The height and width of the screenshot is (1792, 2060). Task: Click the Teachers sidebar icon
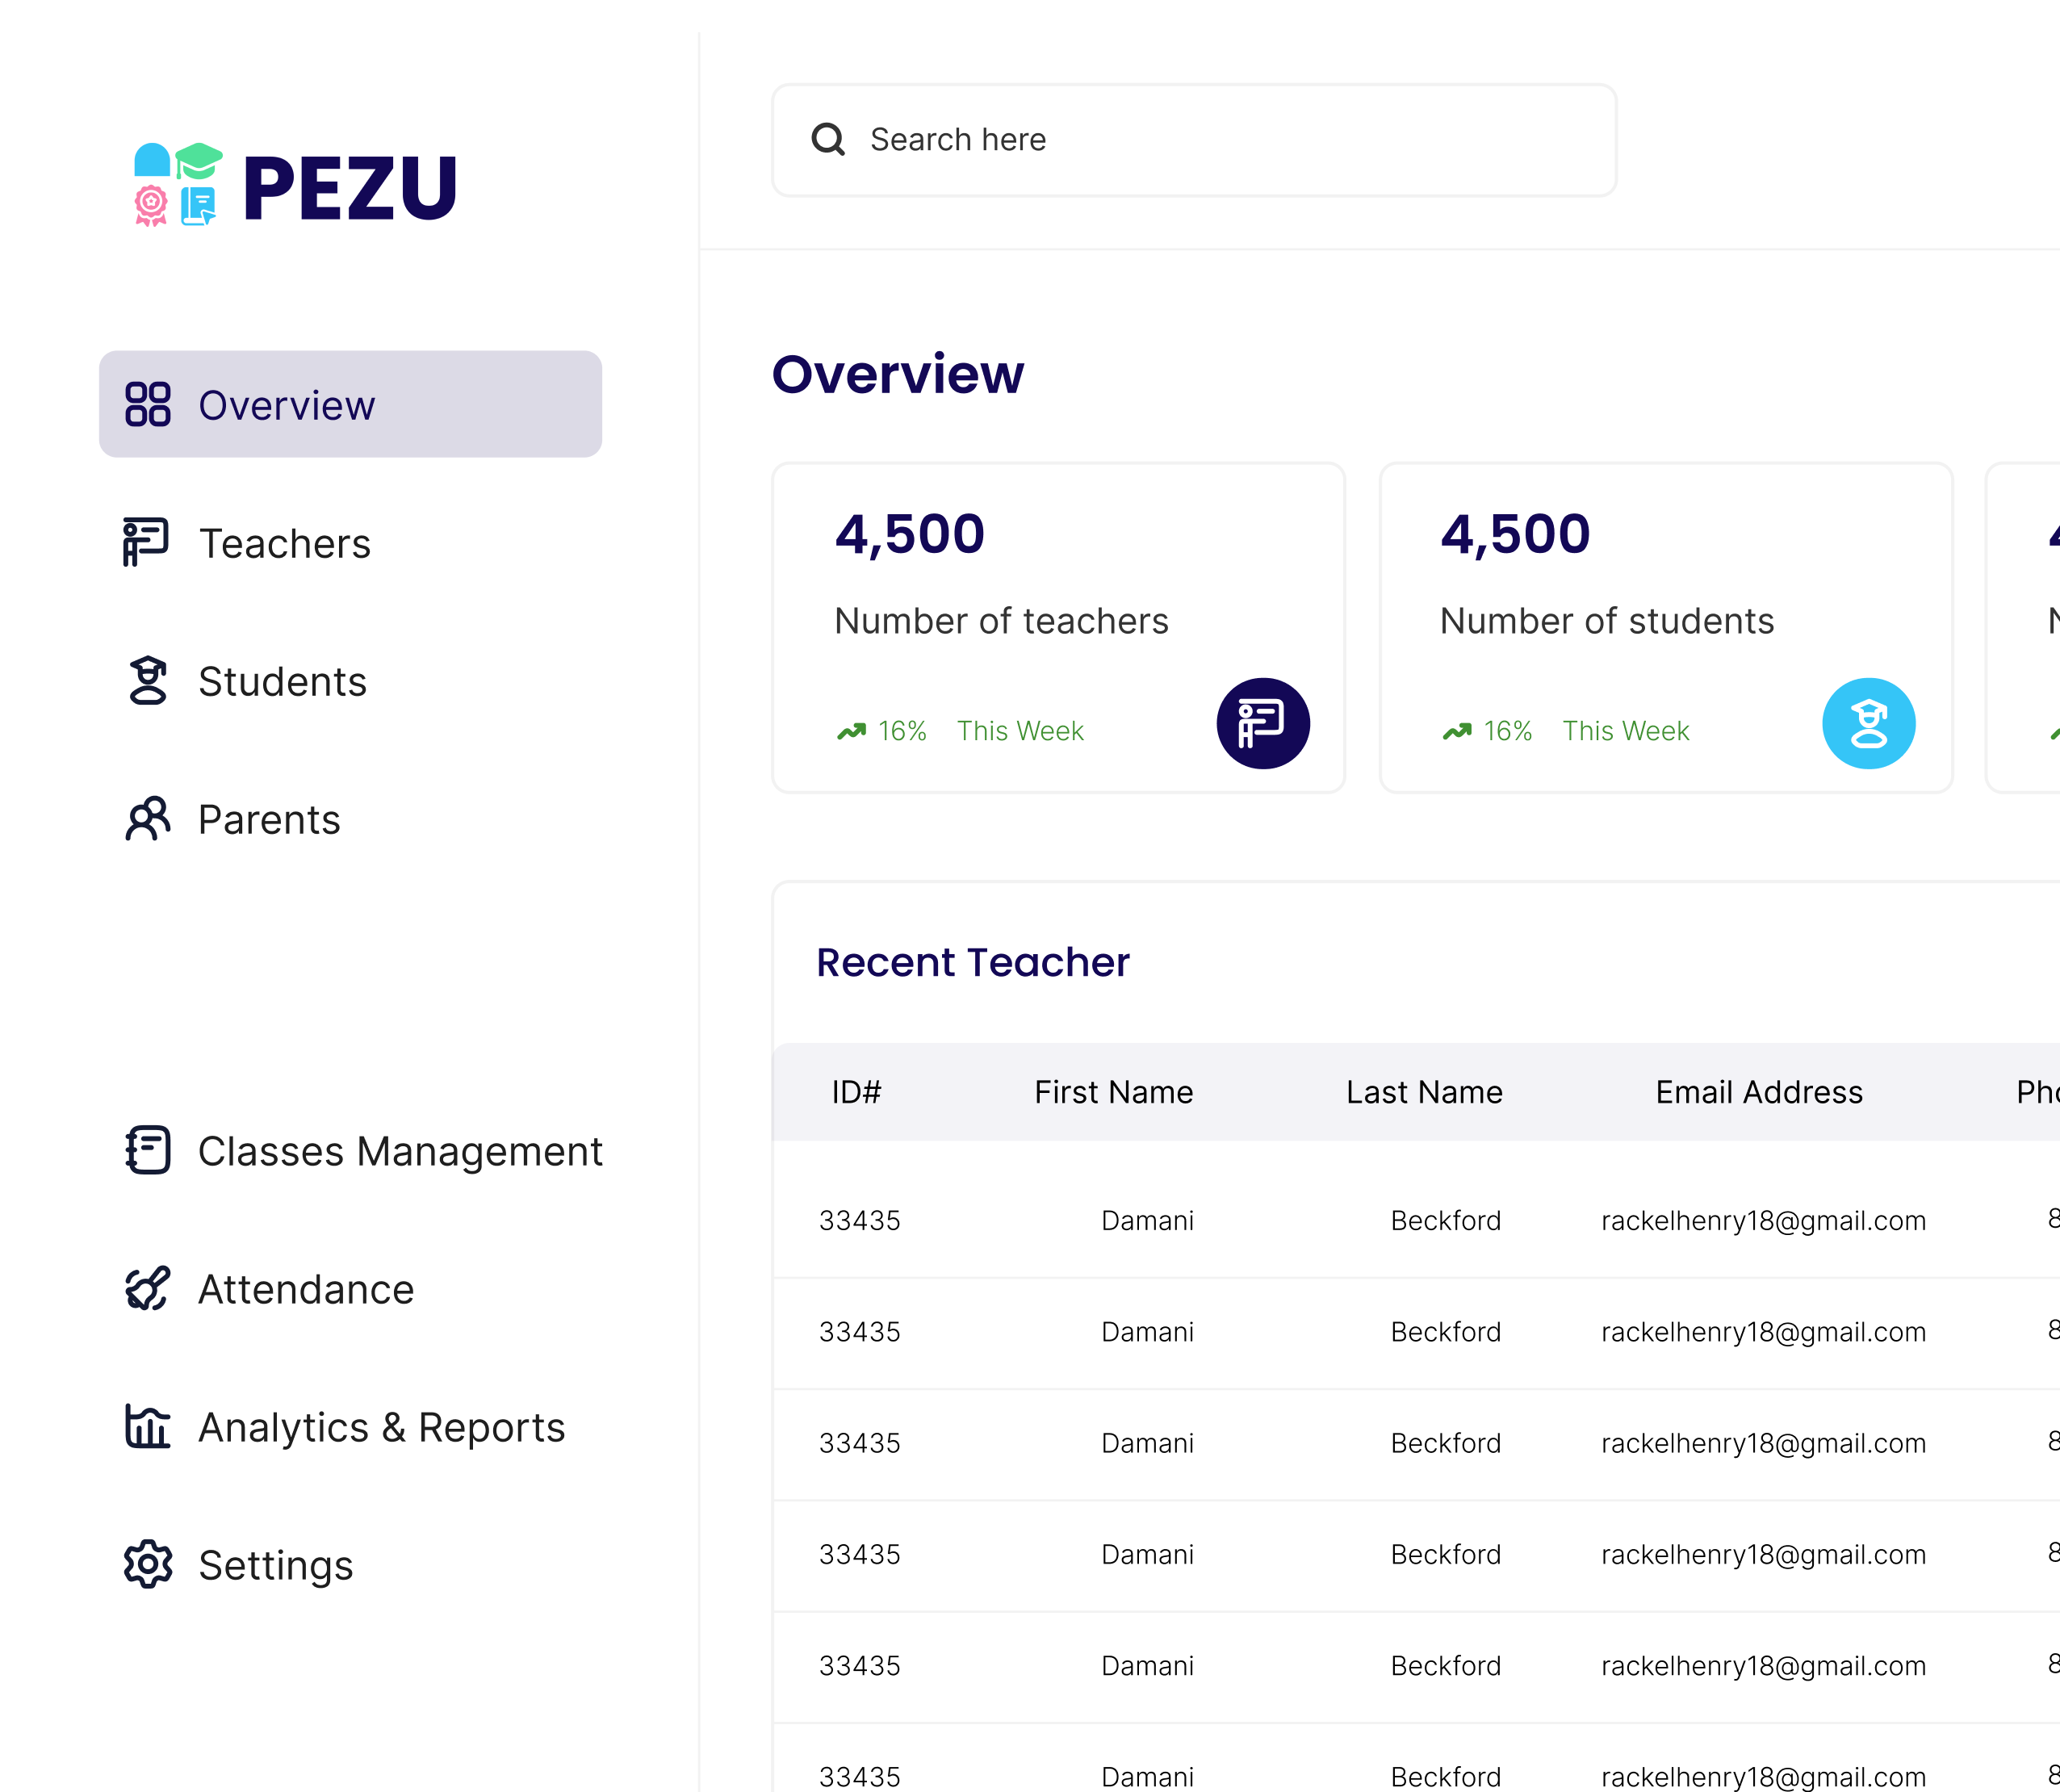point(146,542)
